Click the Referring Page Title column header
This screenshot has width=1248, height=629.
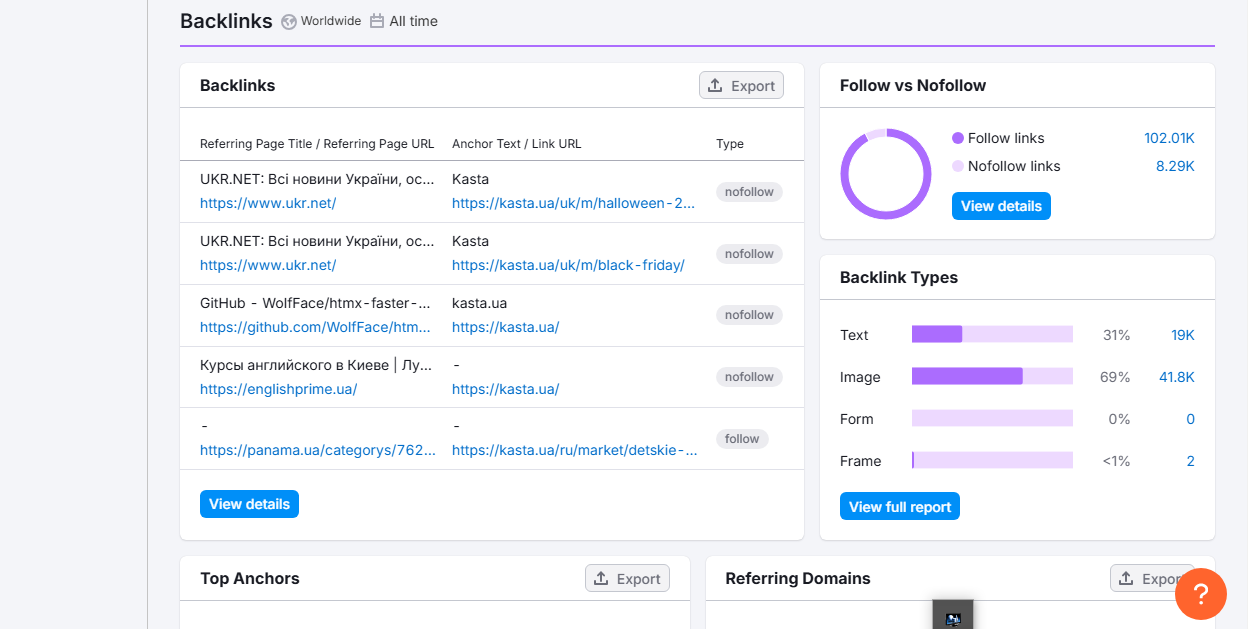pyautogui.click(x=317, y=144)
